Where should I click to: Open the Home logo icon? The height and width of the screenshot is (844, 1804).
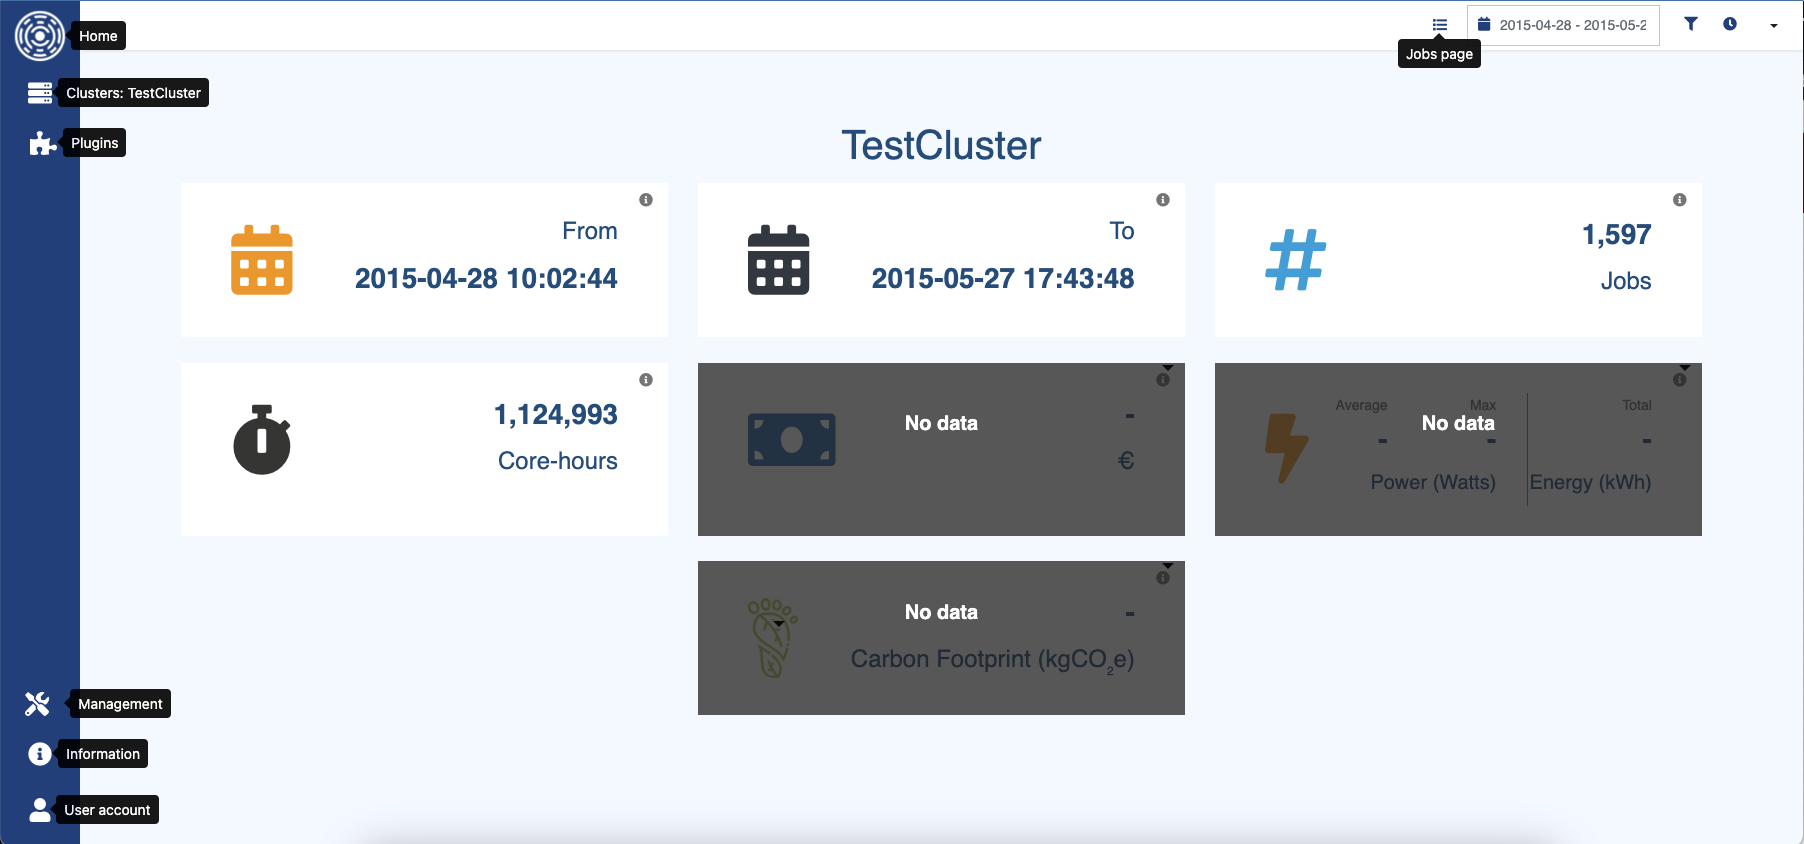(40, 36)
